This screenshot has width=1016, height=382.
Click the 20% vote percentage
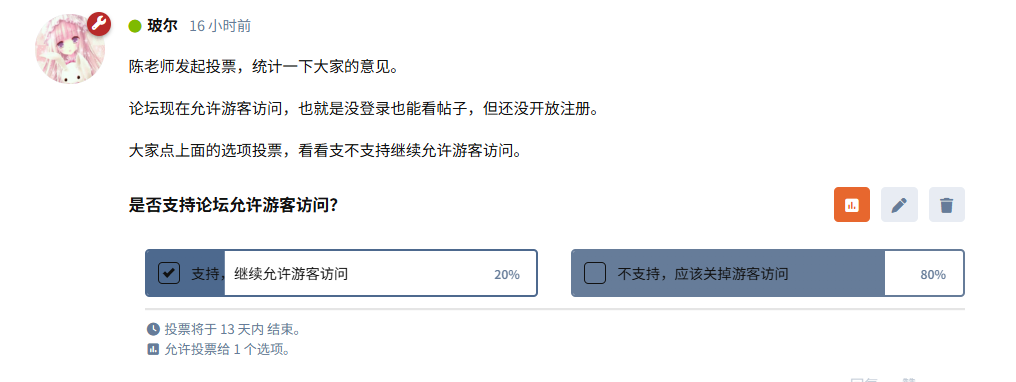507,275
